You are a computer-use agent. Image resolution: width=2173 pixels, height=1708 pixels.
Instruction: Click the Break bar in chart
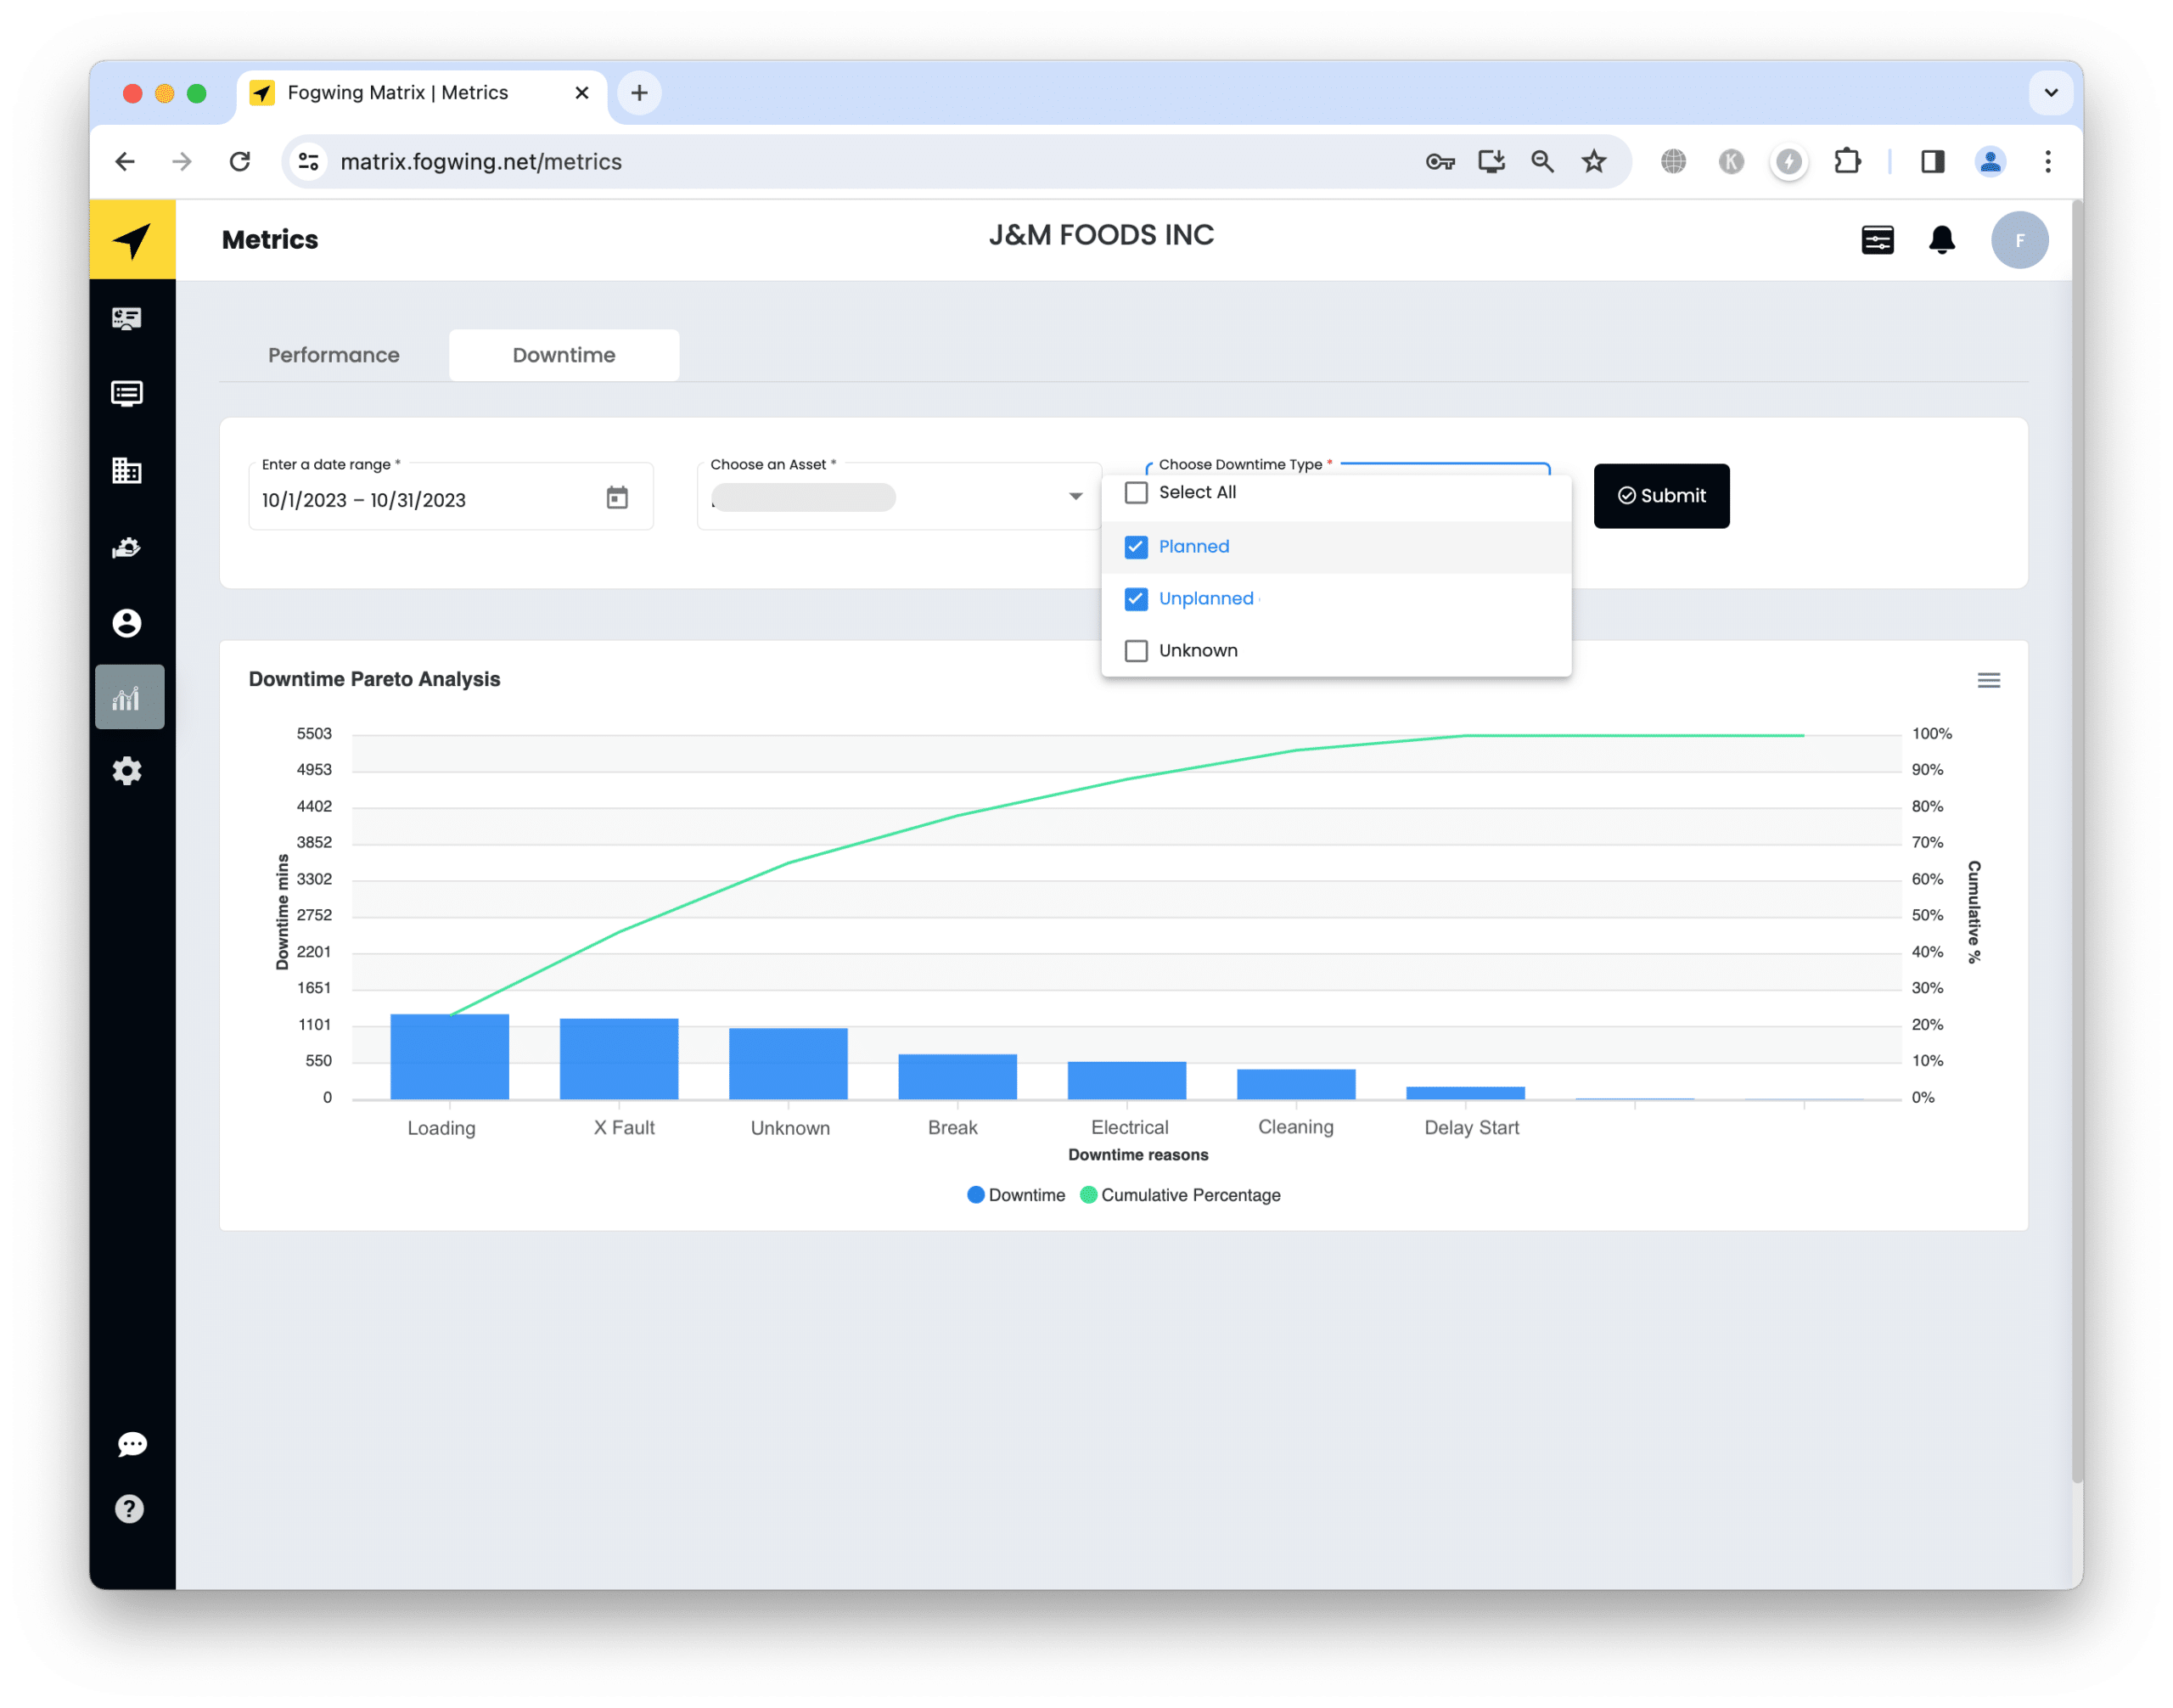point(958,1077)
